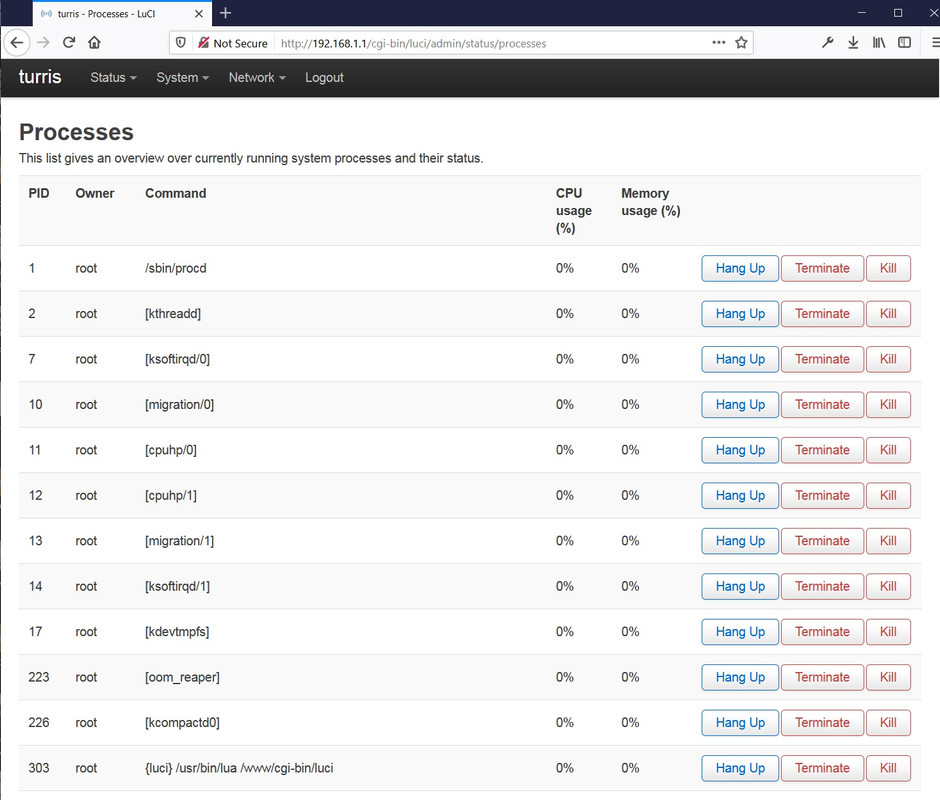Hang Up the [kdevtmpfs] process
Screen dimensions: 940x800
pos(740,631)
